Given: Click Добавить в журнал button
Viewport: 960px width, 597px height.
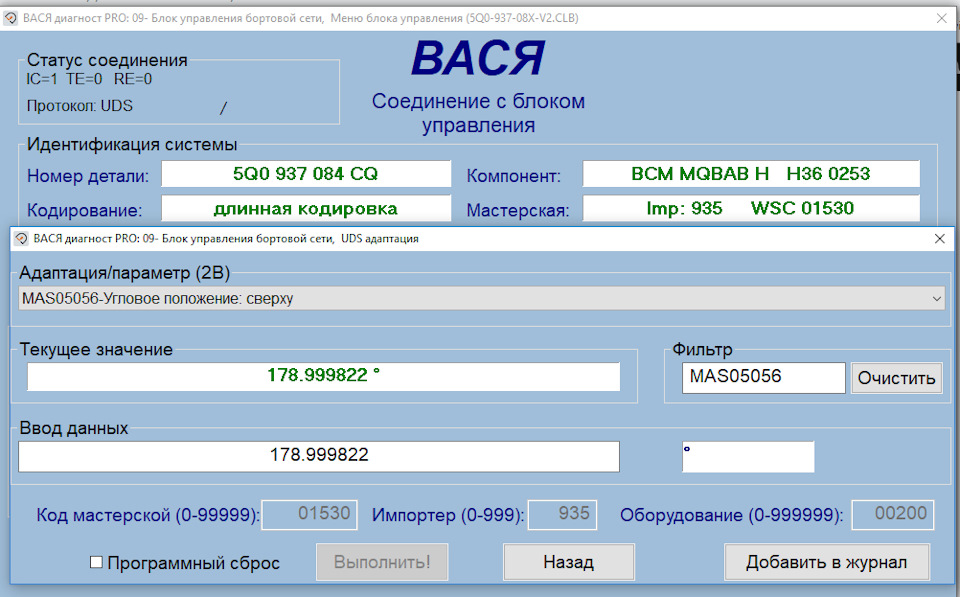Looking at the screenshot, I should (x=827, y=562).
